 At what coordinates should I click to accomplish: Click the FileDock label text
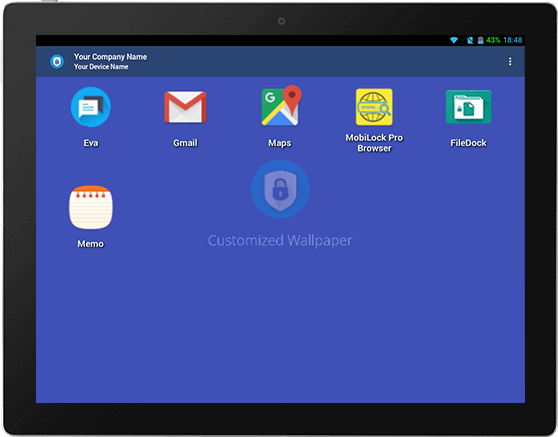tap(468, 143)
